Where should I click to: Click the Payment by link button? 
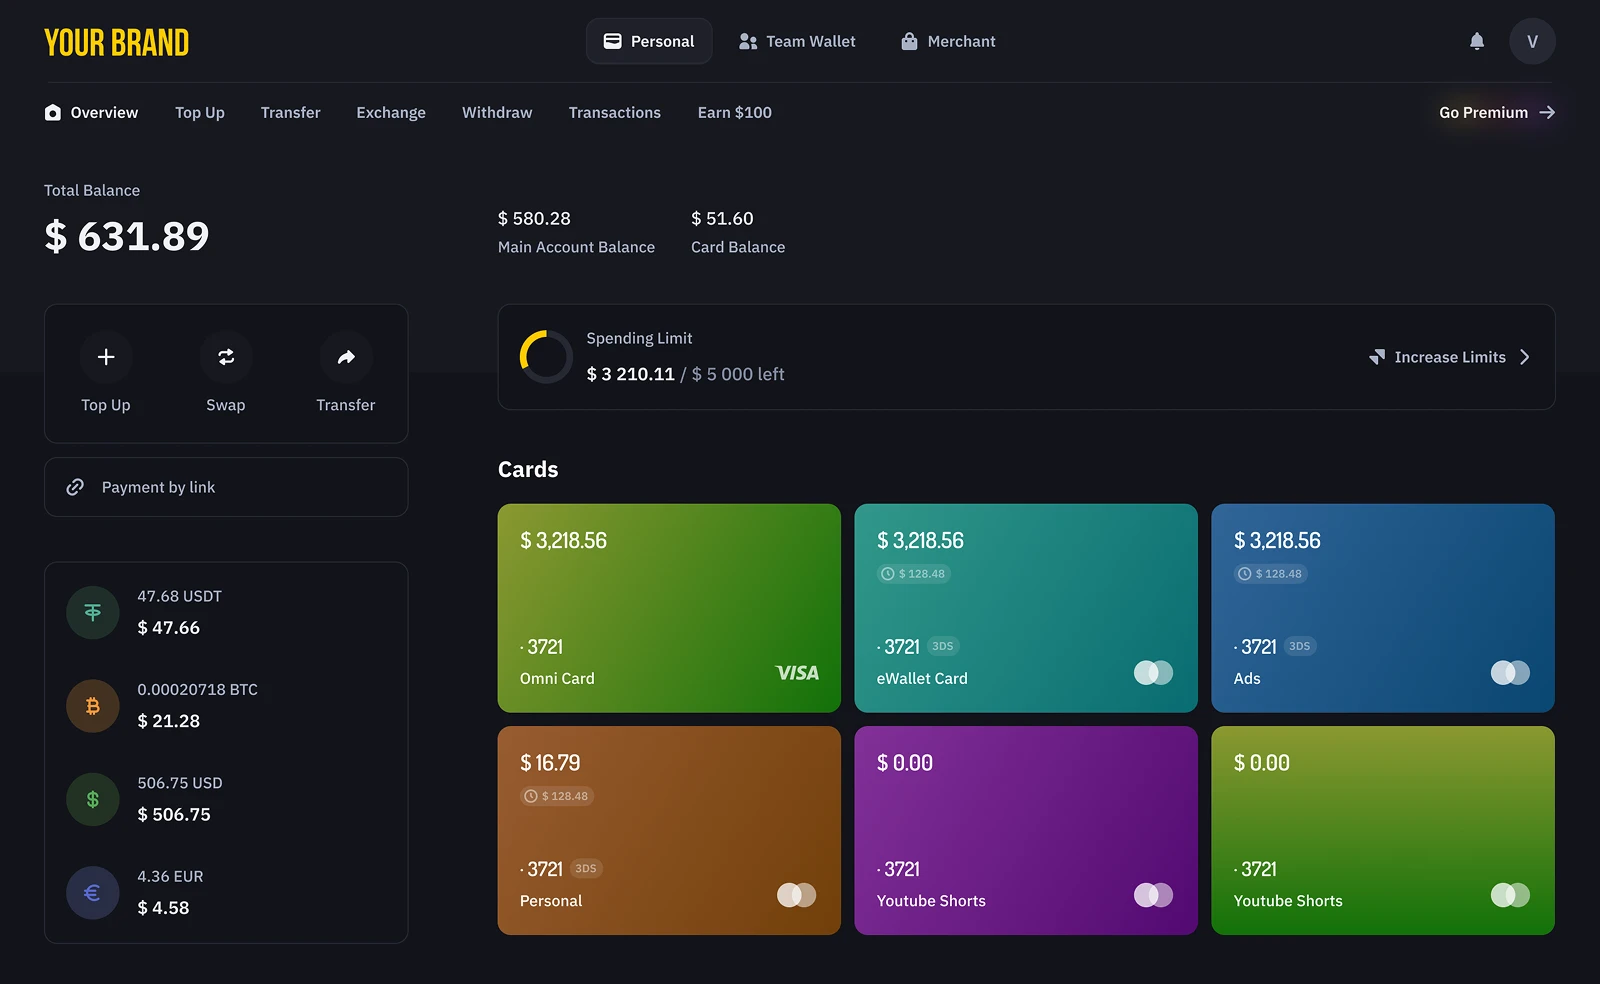coord(226,487)
